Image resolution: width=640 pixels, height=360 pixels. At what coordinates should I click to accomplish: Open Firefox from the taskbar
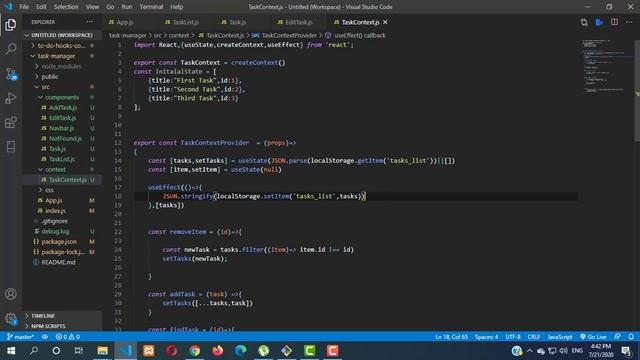[218, 351]
